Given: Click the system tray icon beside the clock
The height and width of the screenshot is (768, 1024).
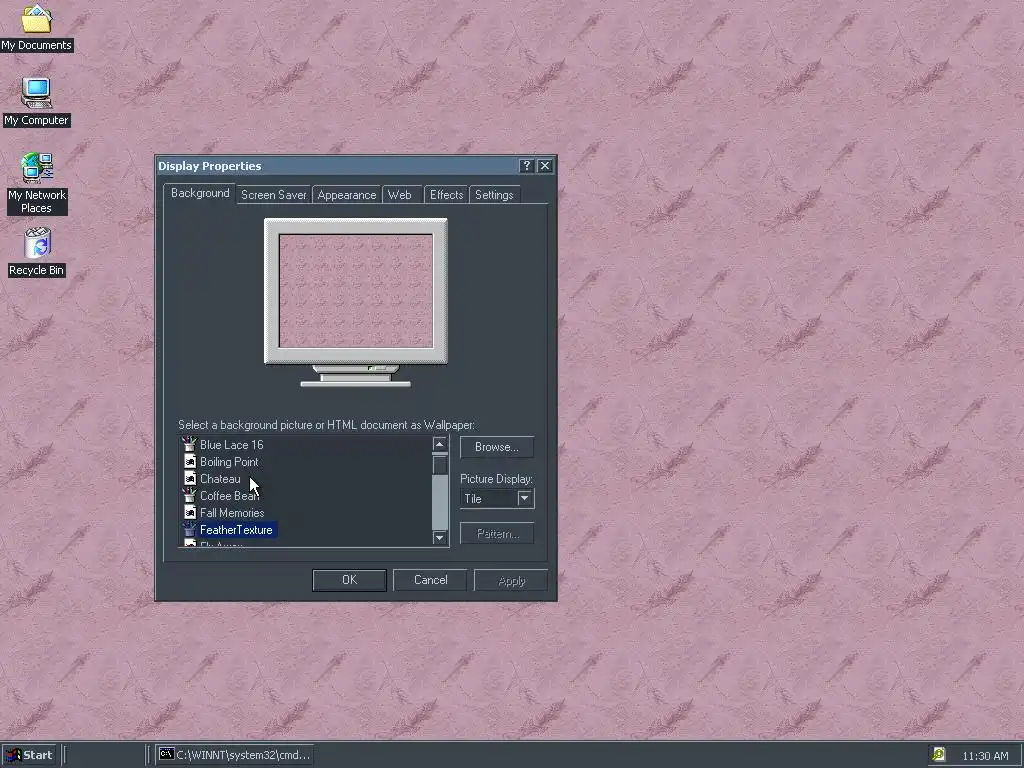Looking at the screenshot, I should pos(938,754).
